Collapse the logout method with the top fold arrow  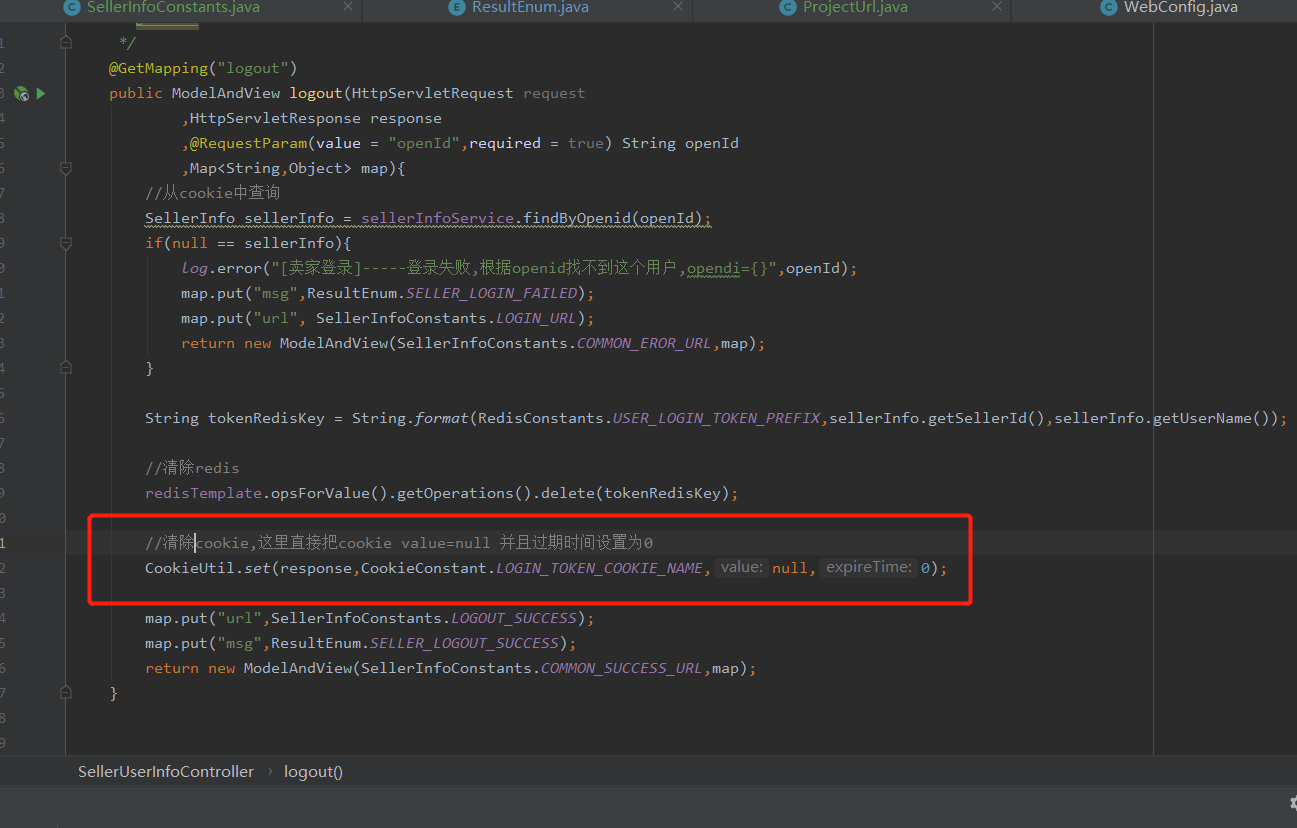pyautogui.click(x=66, y=41)
